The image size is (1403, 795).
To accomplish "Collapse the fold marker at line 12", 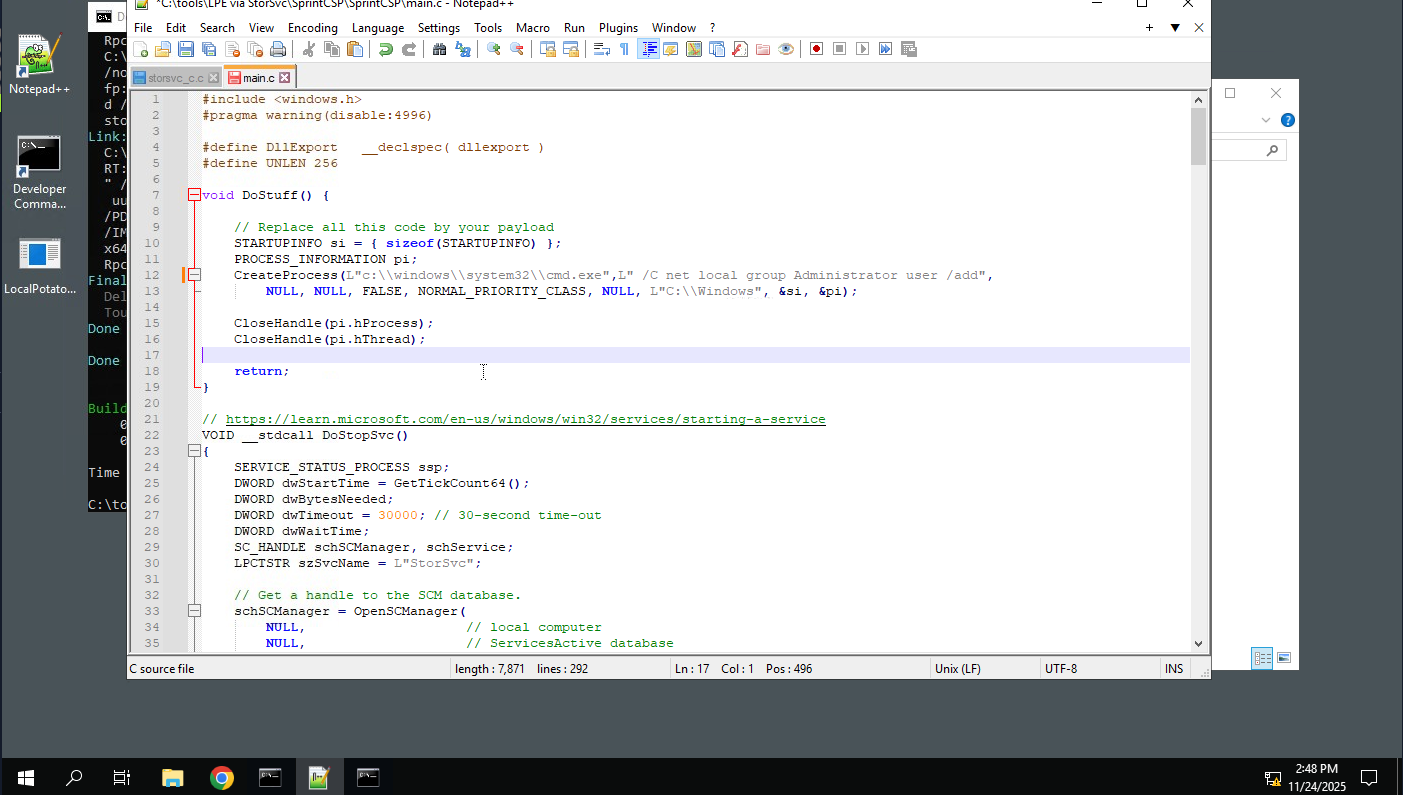I will 194,275.
